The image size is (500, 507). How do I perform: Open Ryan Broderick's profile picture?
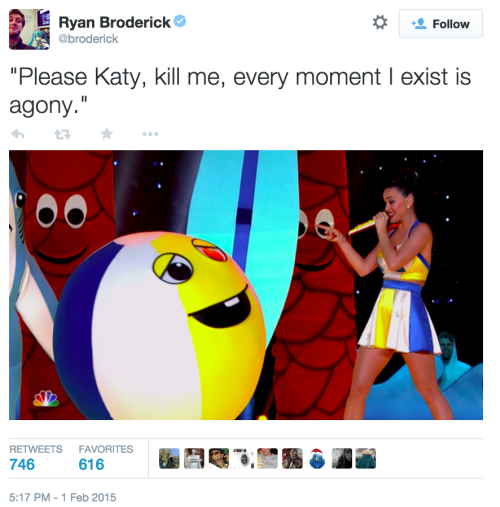[x=29, y=29]
